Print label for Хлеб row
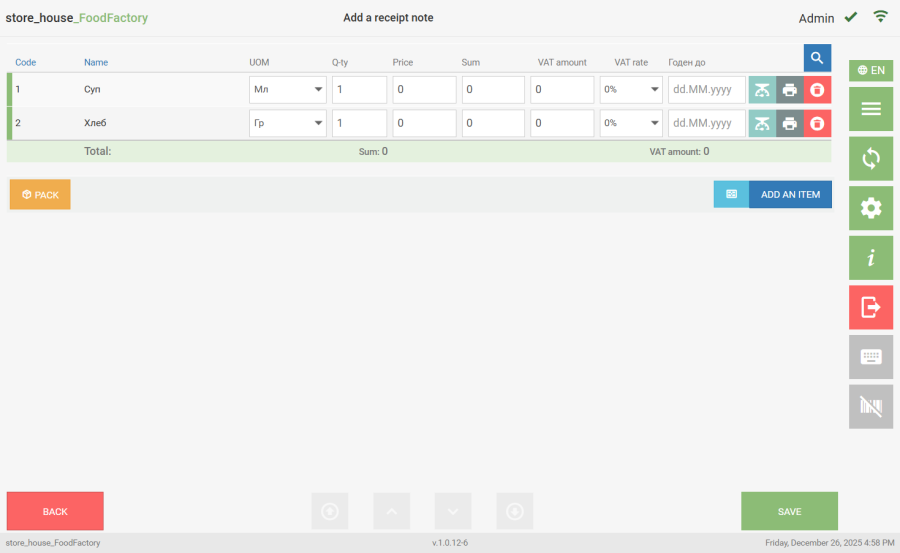The width and height of the screenshot is (900, 553). pos(789,124)
